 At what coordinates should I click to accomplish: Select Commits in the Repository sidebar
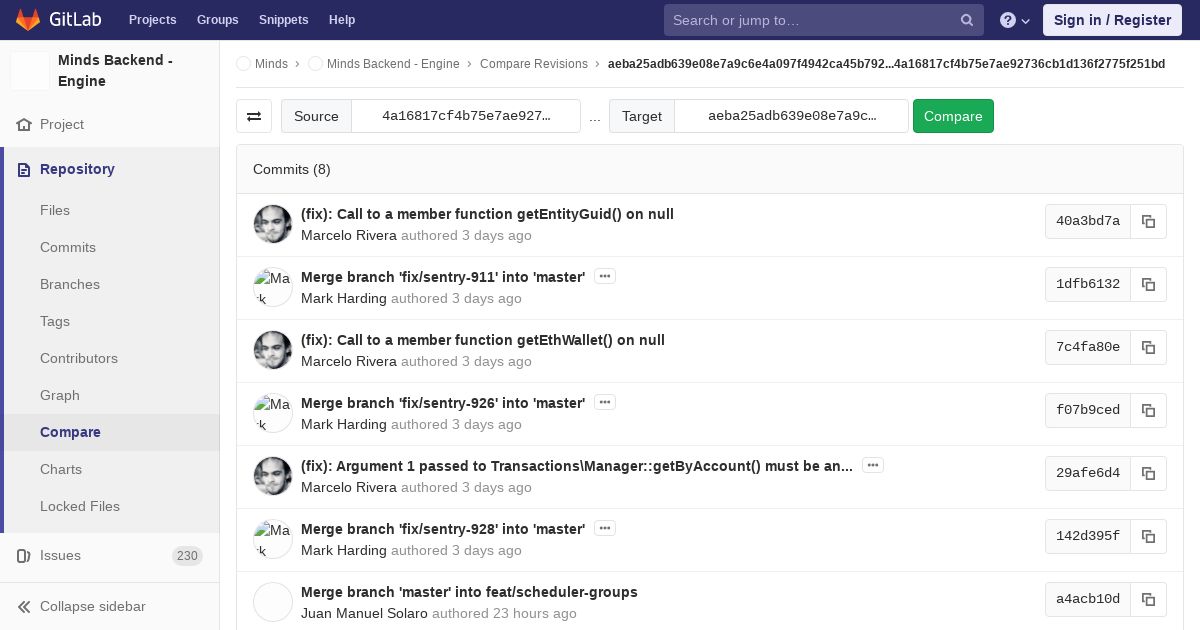[x=68, y=247]
